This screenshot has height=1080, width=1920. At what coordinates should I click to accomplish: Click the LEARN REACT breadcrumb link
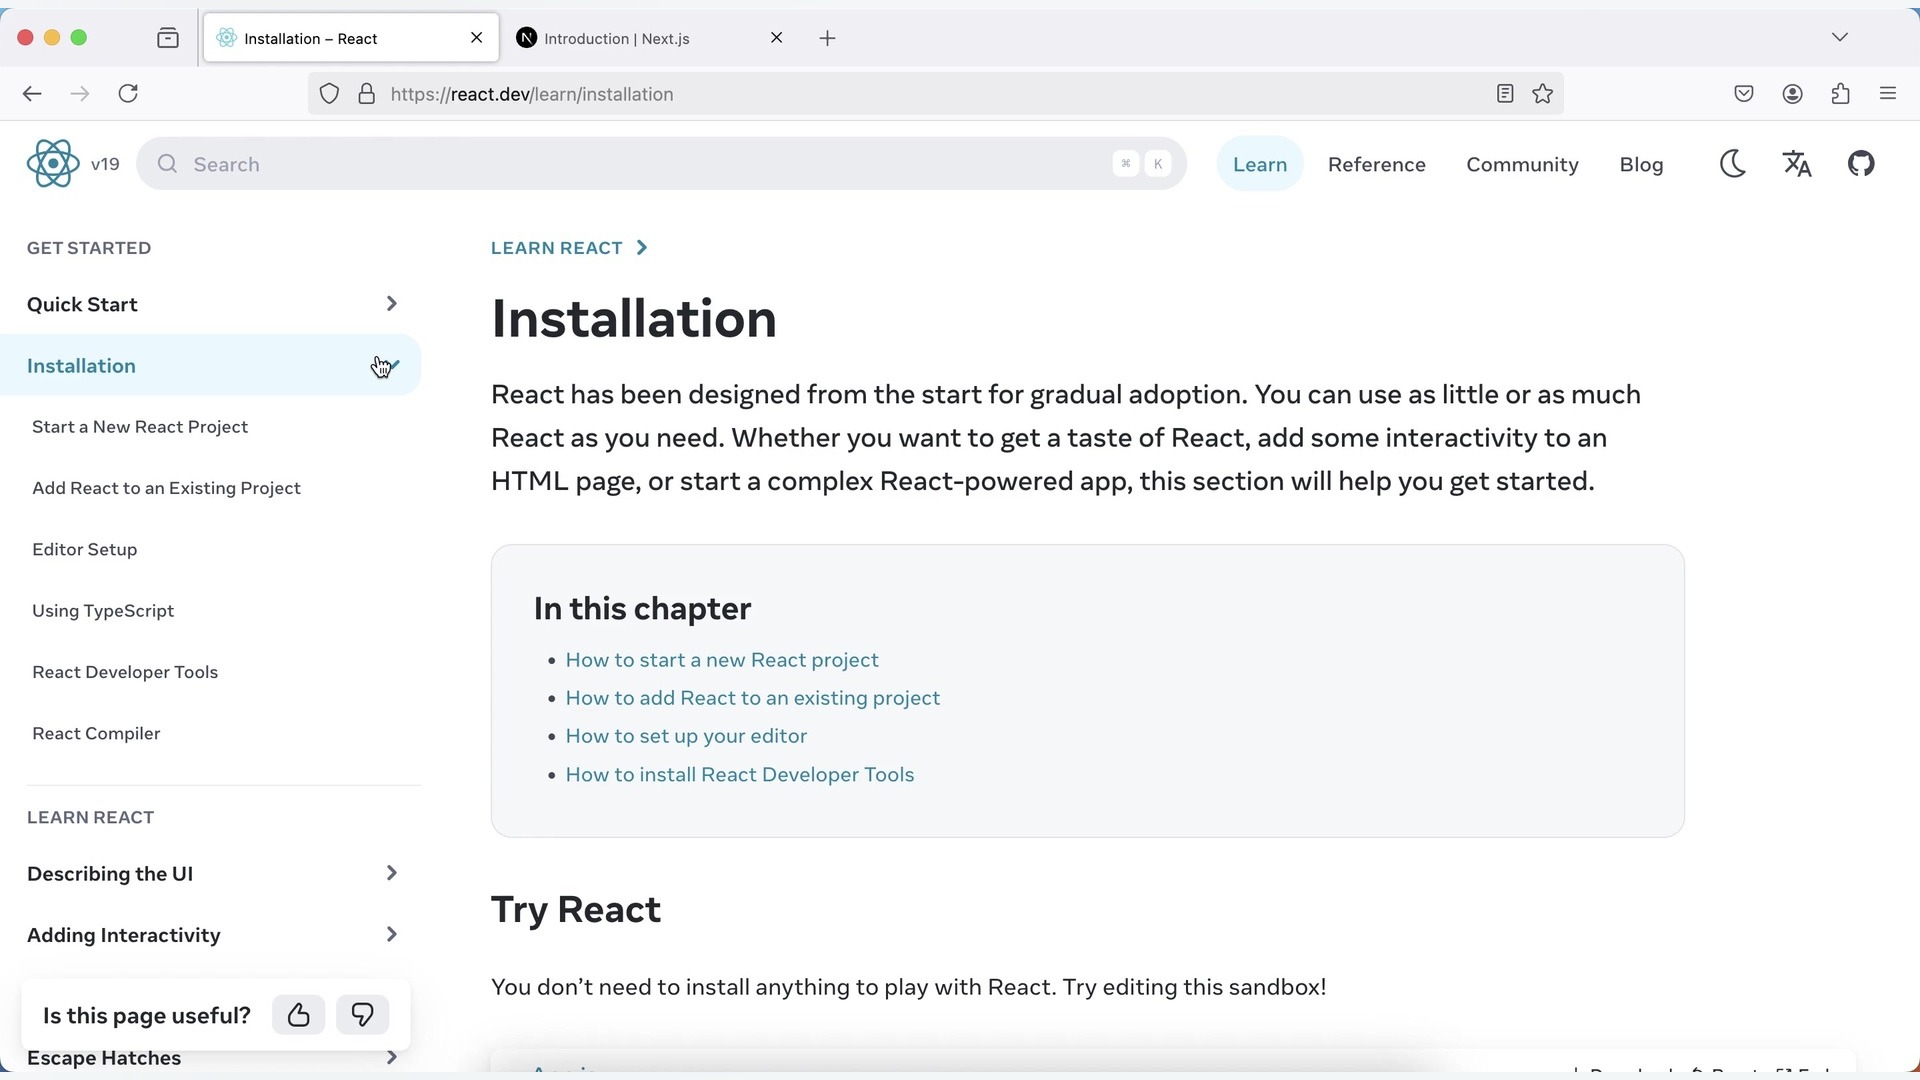pyautogui.click(x=557, y=248)
